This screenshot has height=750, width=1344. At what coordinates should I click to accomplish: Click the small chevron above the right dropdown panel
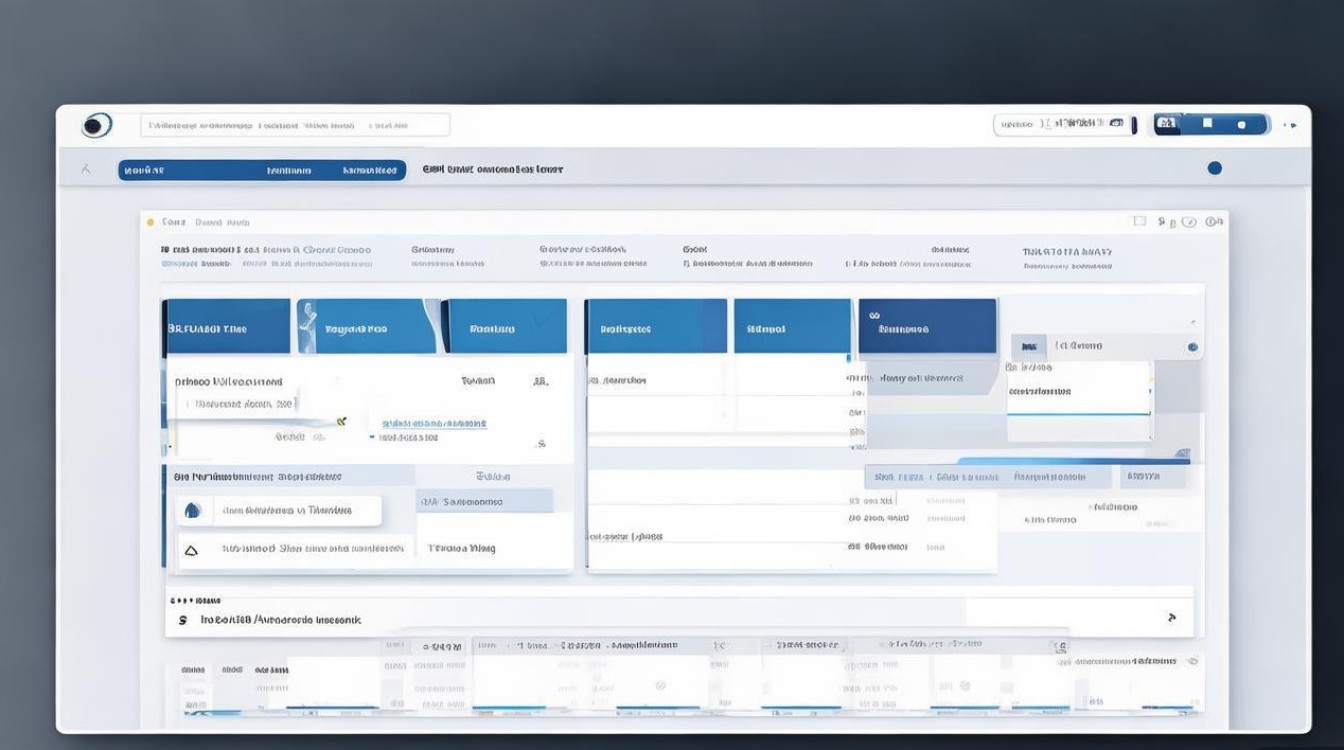[x=1192, y=322]
